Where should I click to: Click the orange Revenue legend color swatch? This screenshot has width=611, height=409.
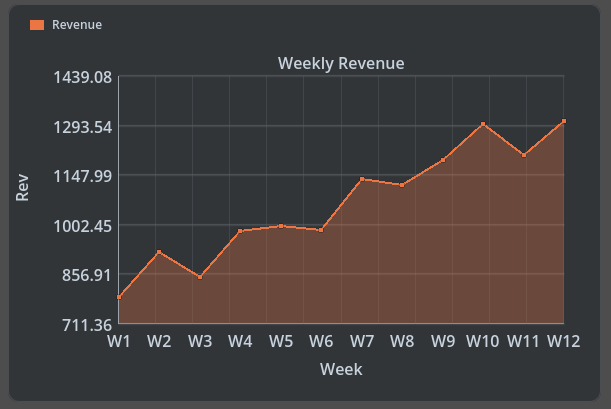[x=37, y=25]
